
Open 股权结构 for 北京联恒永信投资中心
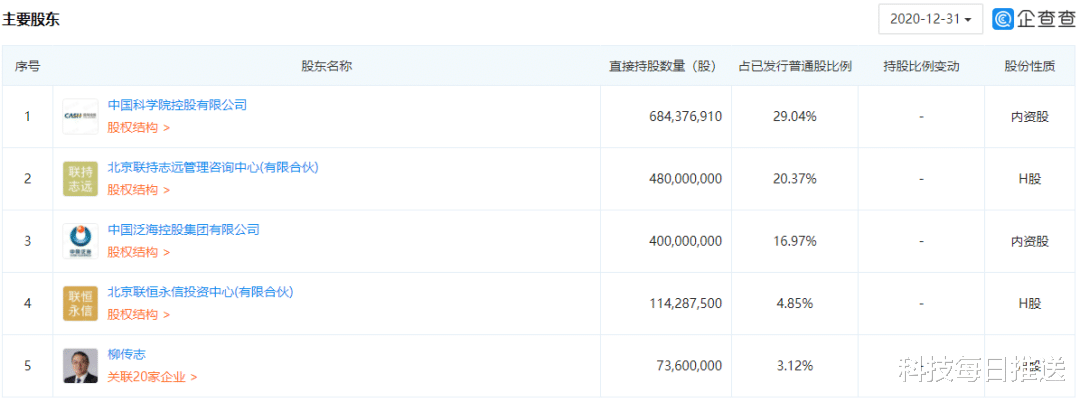(x=138, y=315)
